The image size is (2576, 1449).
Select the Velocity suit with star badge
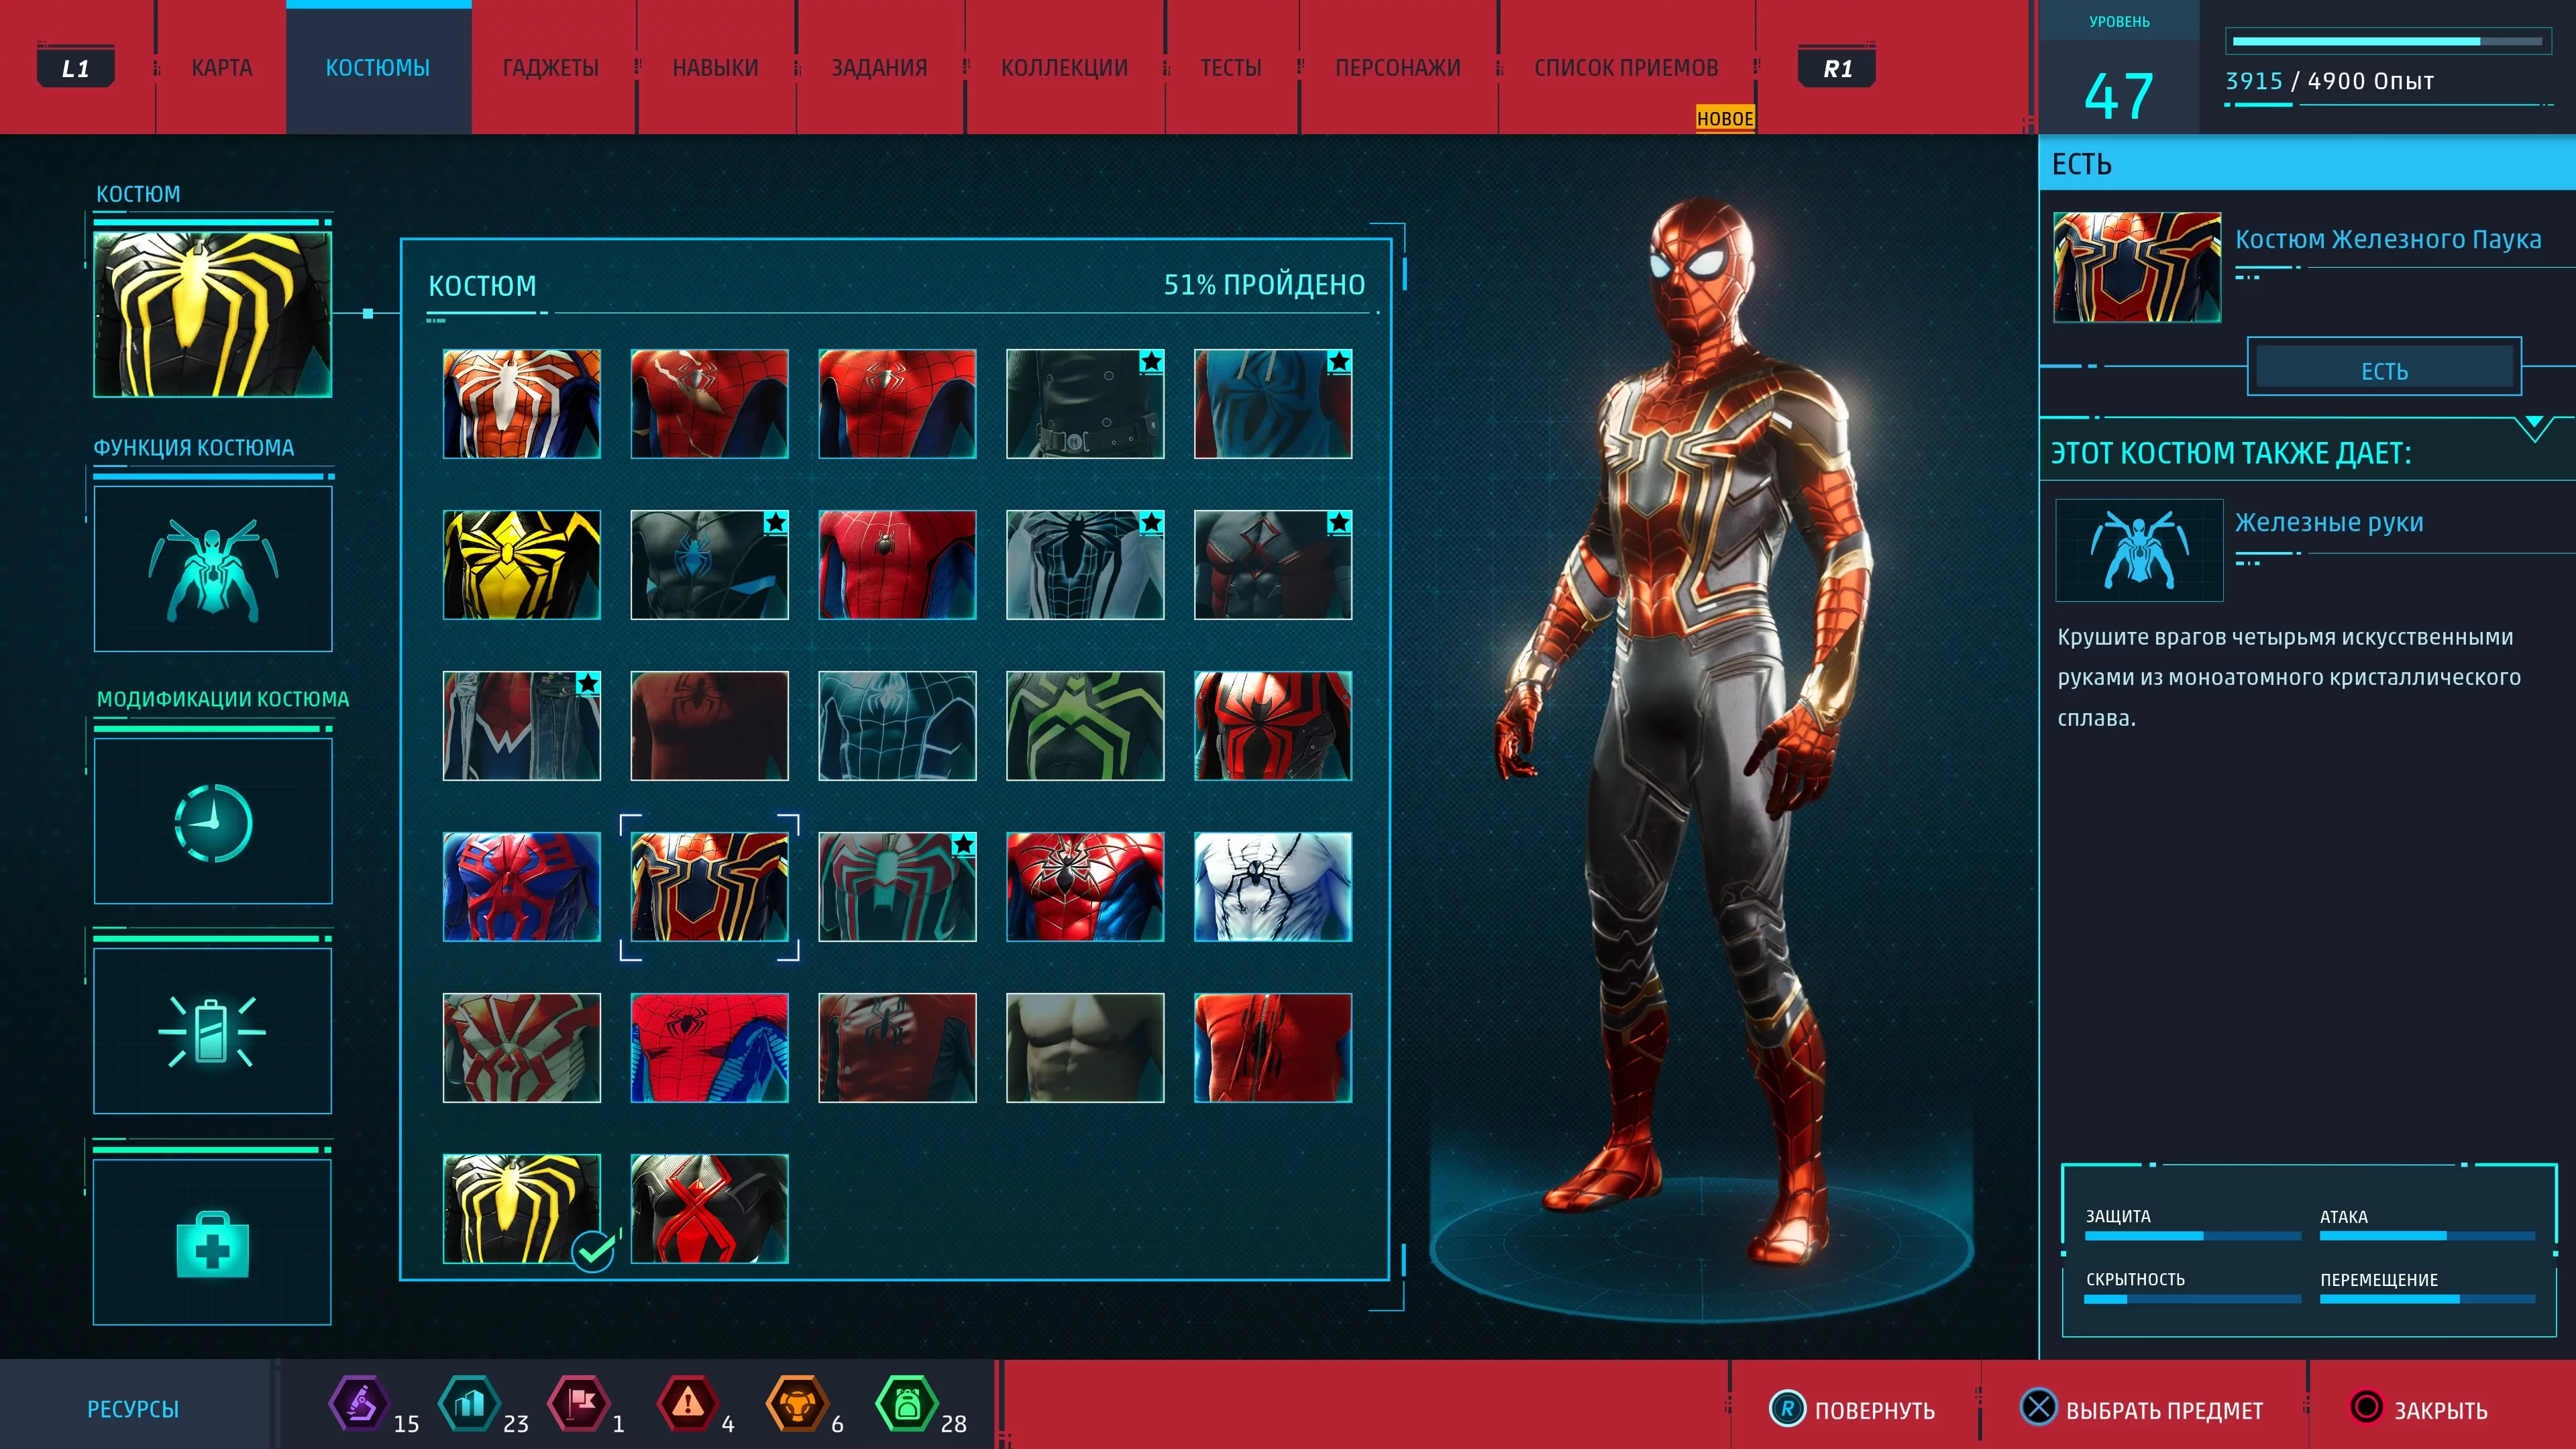(897, 887)
